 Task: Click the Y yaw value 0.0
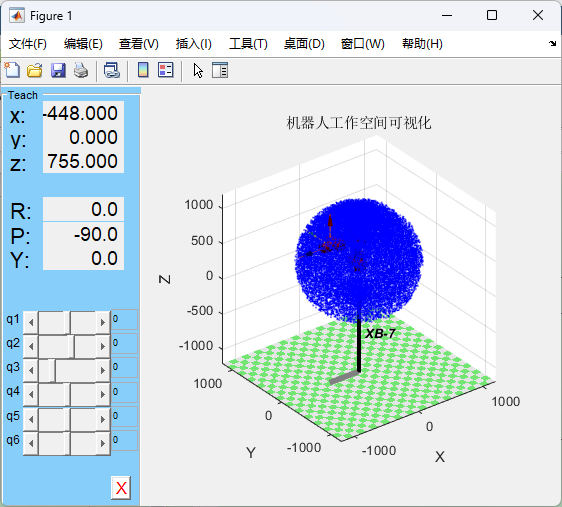pyautogui.click(x=84, y=258)
